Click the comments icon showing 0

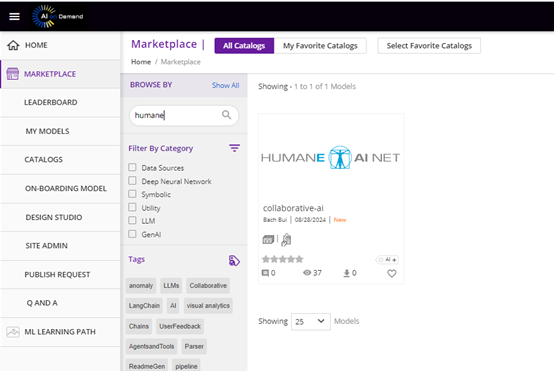265,273
